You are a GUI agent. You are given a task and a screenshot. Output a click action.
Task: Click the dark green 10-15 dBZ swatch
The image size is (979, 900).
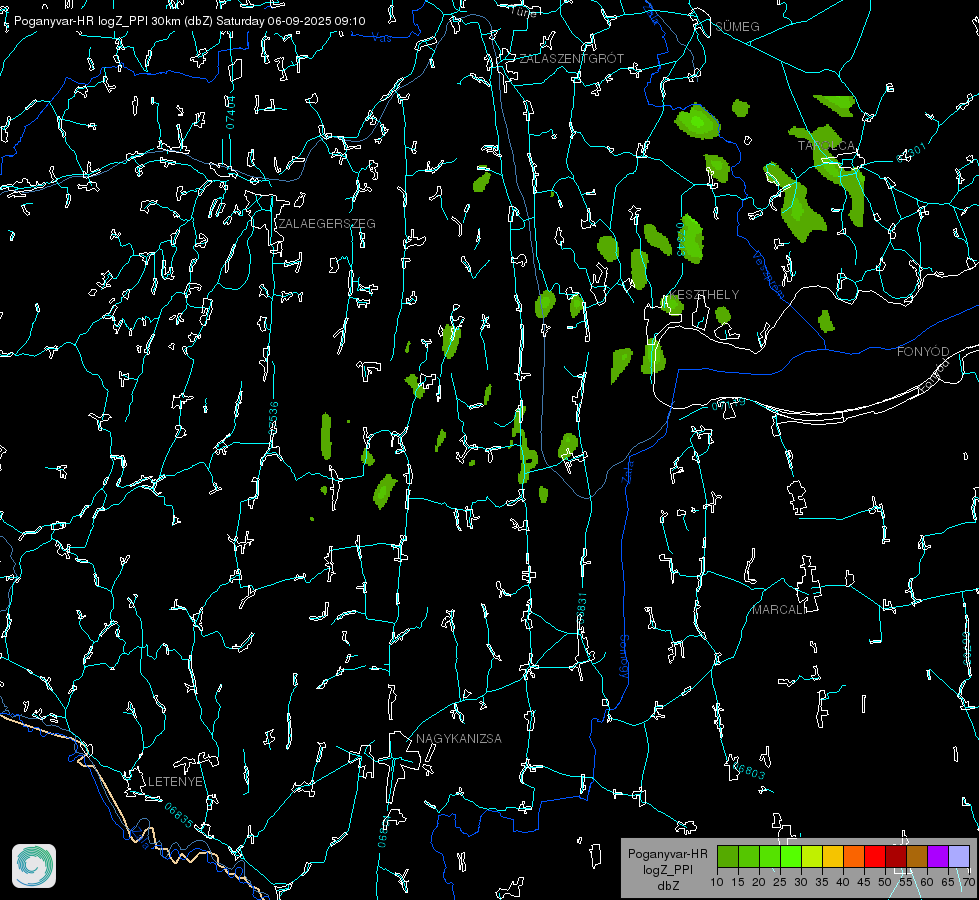click(727, 856)
